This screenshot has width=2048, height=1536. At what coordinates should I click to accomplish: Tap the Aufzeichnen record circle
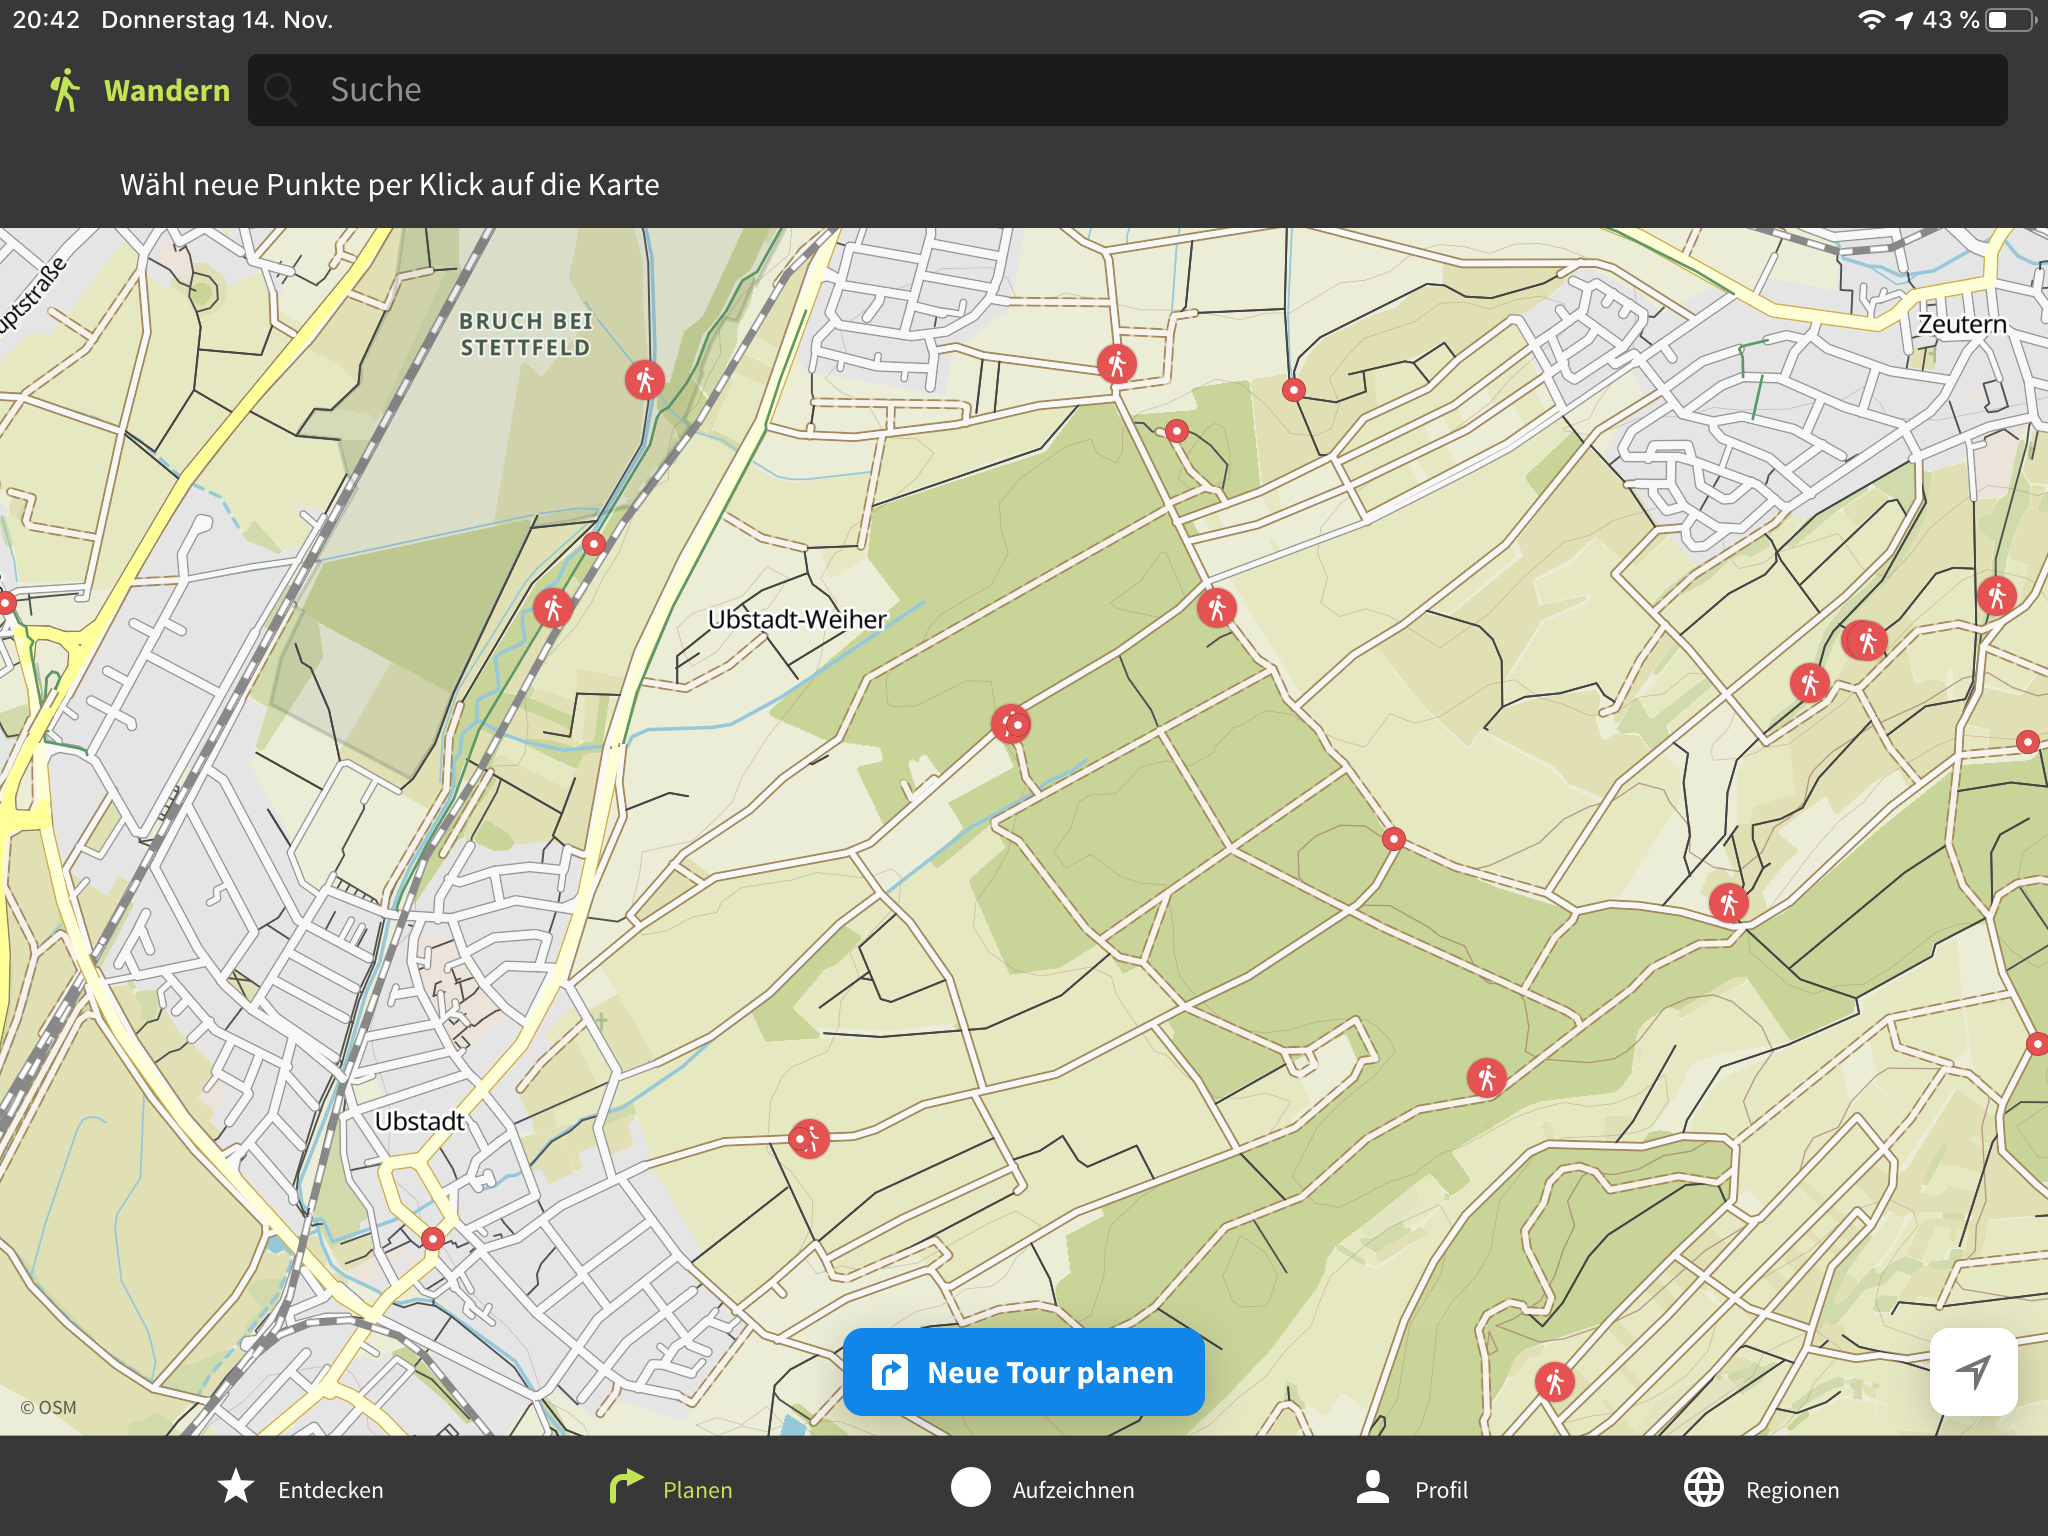tap(970, 1487)
